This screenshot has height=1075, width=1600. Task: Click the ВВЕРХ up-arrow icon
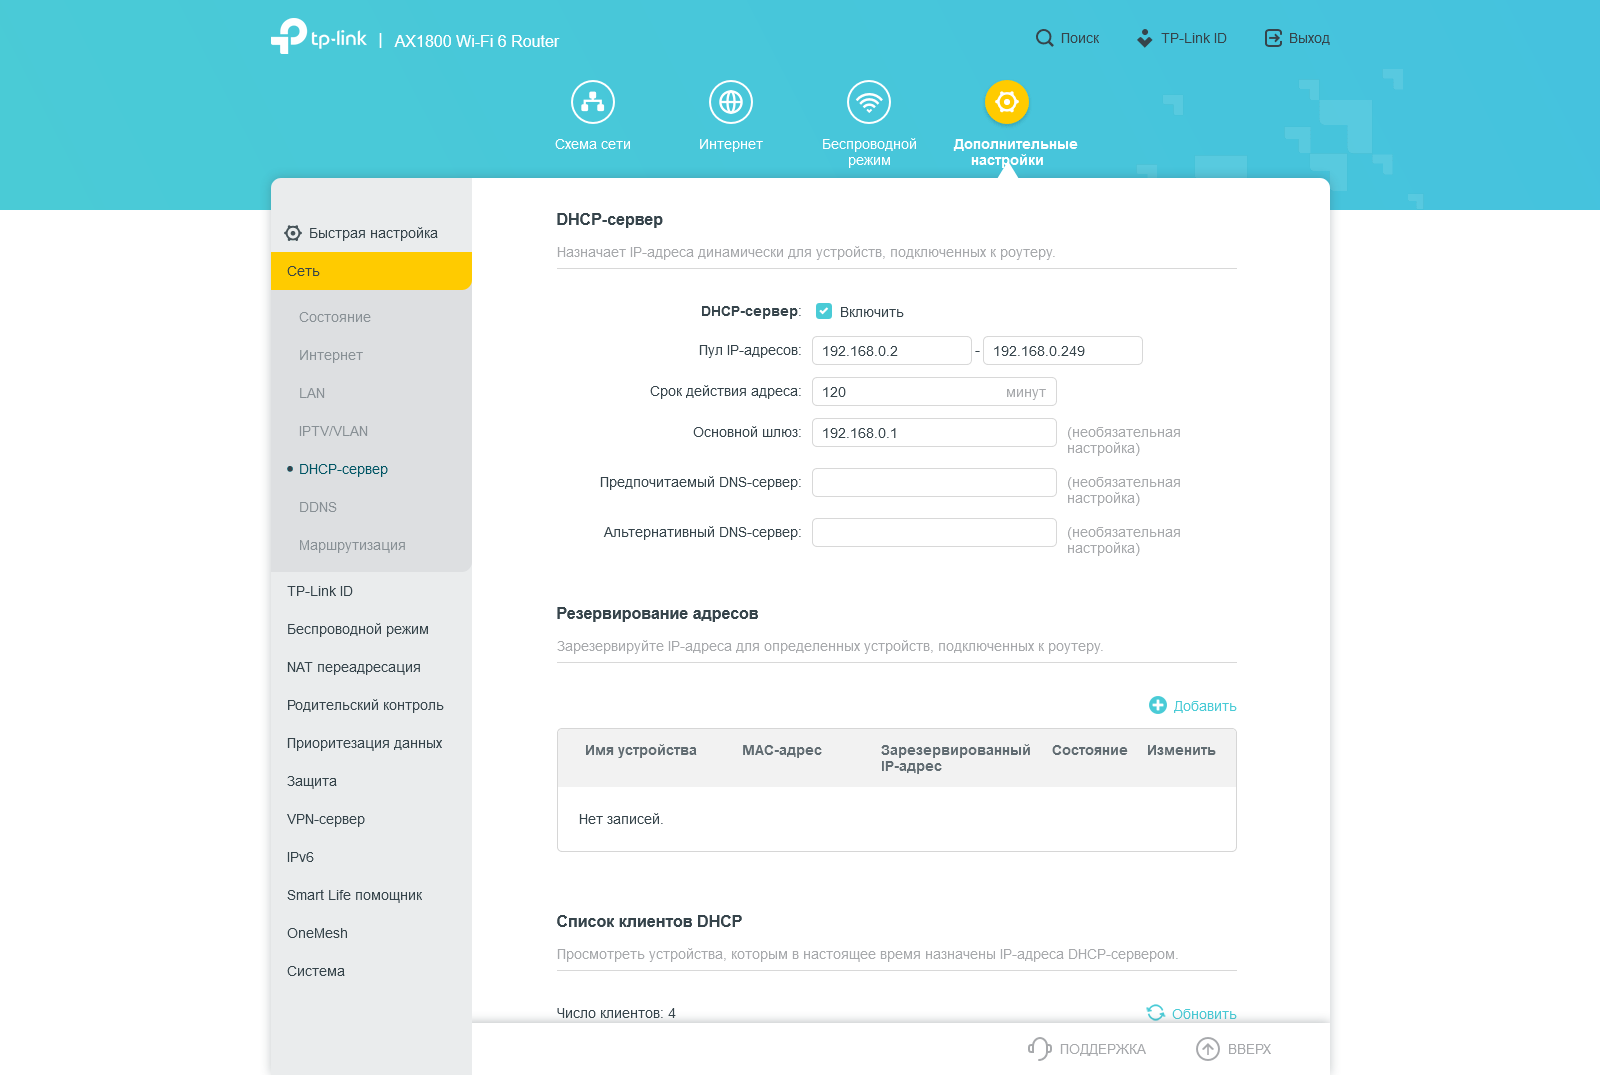(x=1208, y=1049)
